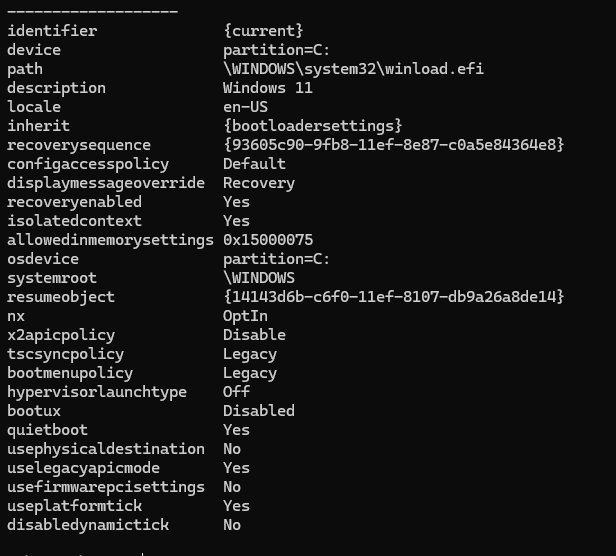Click the resumeobject GUID value
Image resolution: width=616 pixels, height=556 pixels.
(x=393, y=297)
